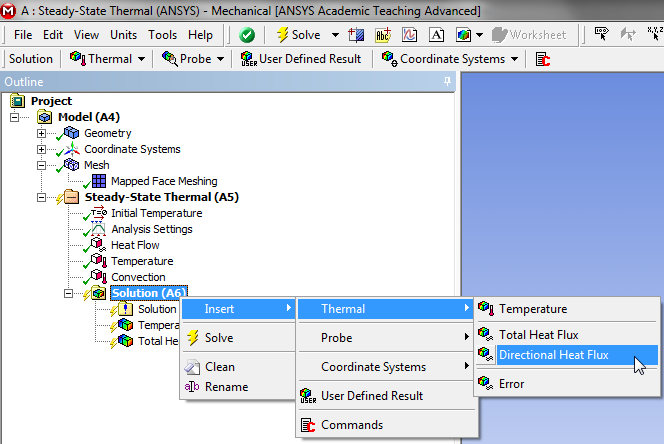
Task: Open the Thermal submenu entry
Action: tap(385, 309)
